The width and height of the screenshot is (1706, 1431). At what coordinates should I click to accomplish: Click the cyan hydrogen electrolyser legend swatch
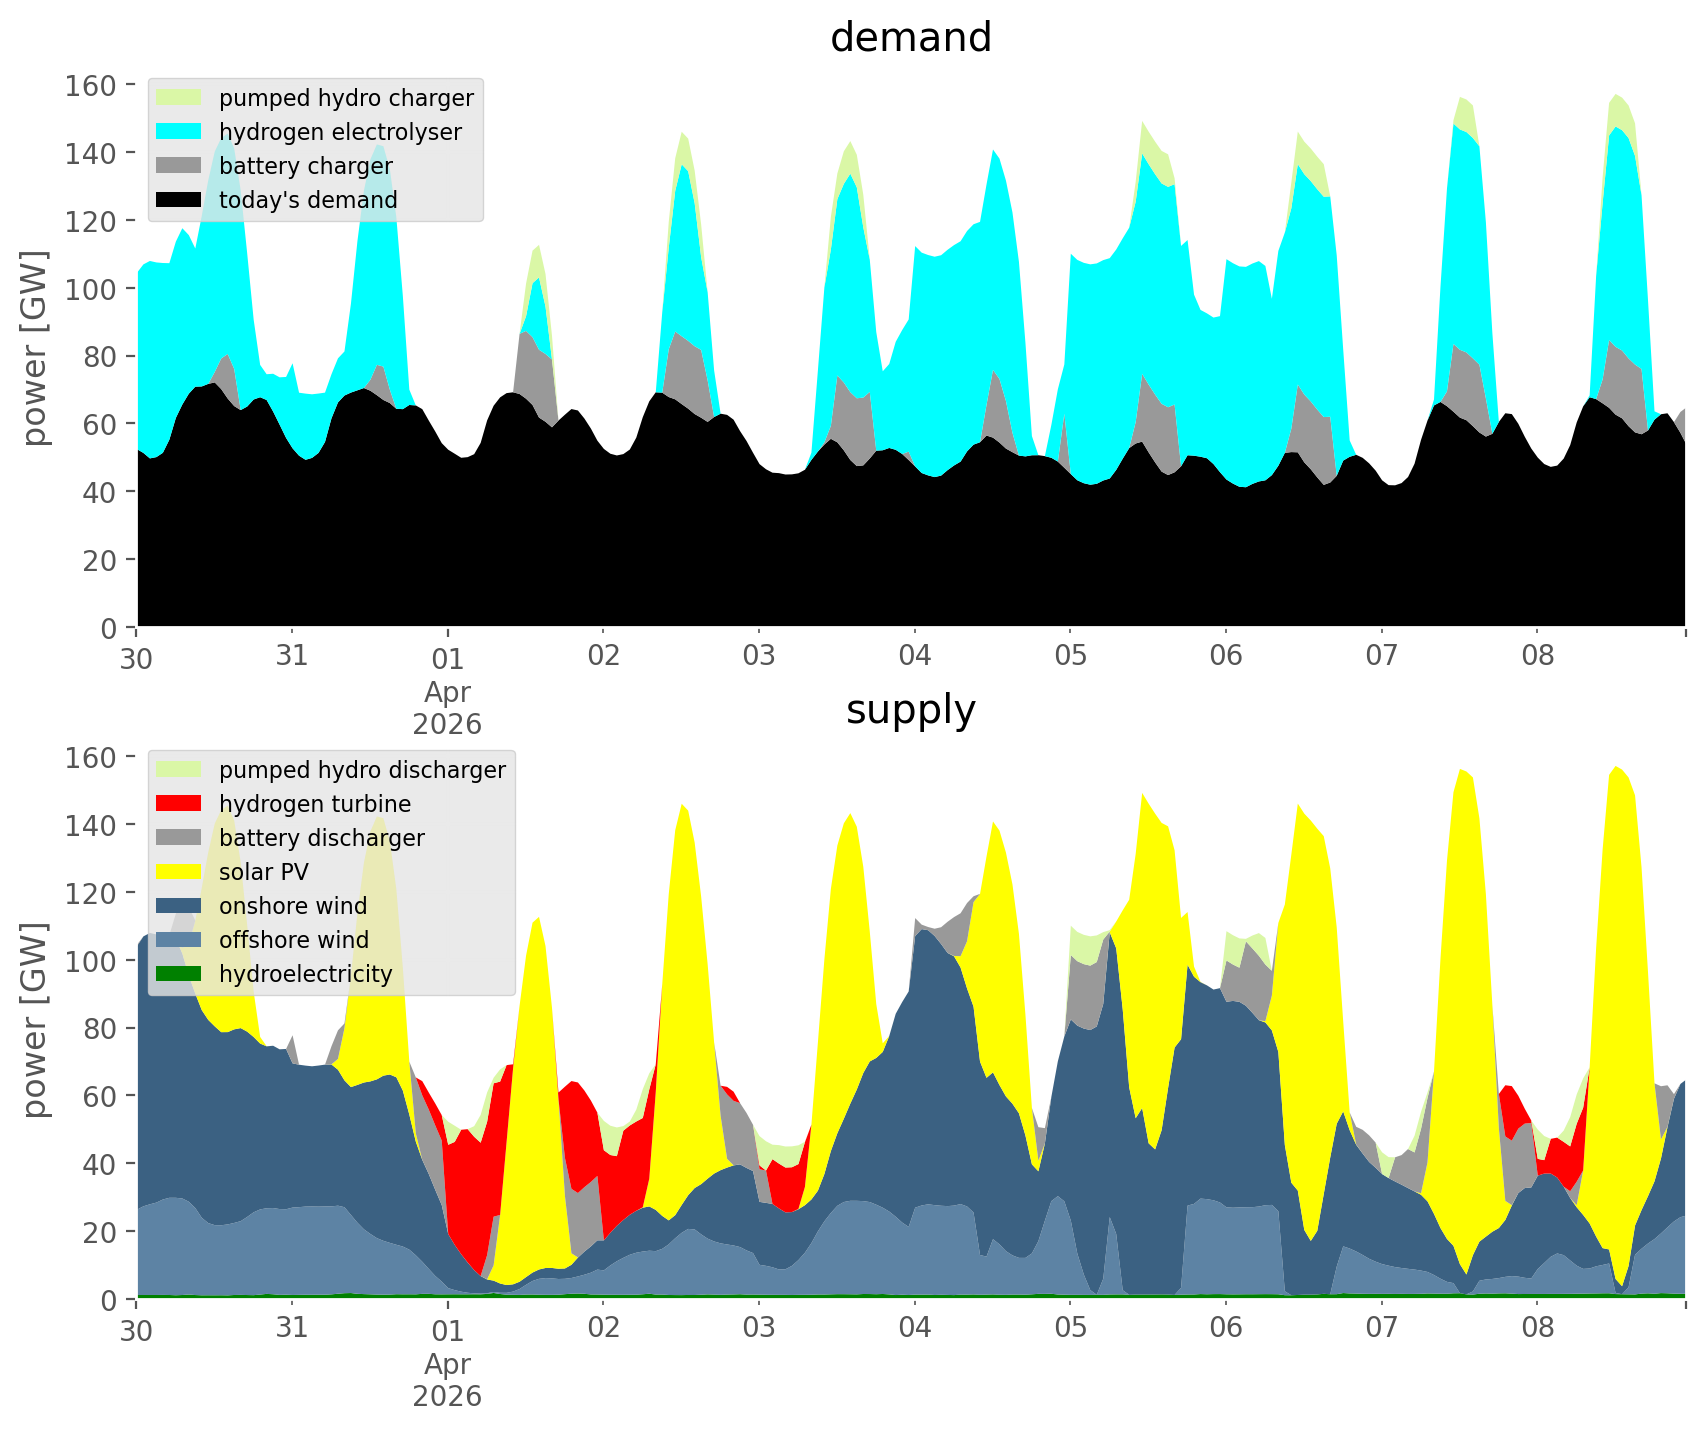[x=180, y=132]
